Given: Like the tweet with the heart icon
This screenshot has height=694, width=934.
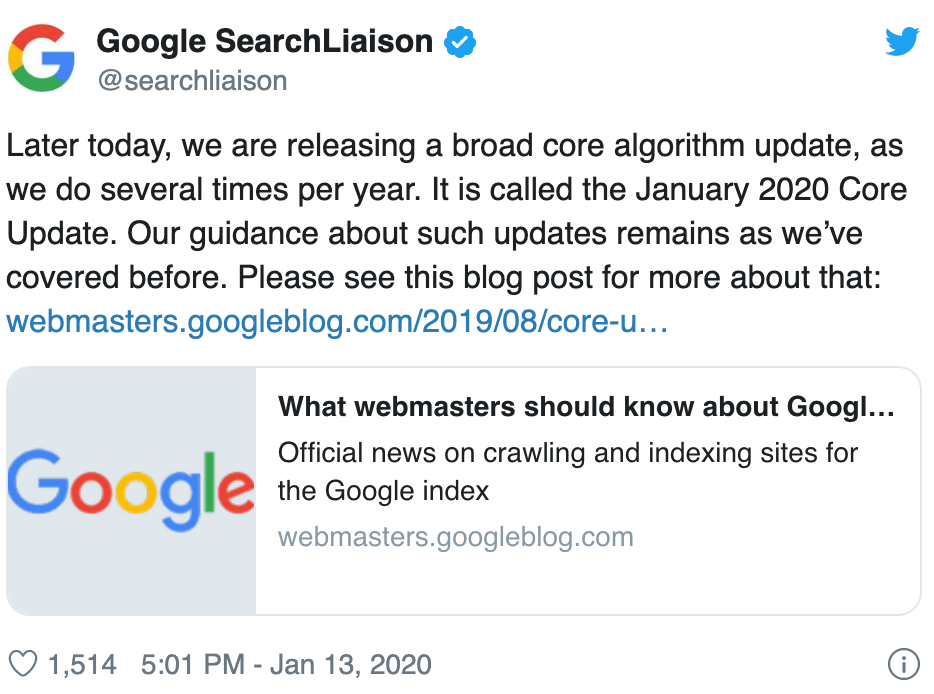Looking at the screenshot, I should click(x=21, y=664).
